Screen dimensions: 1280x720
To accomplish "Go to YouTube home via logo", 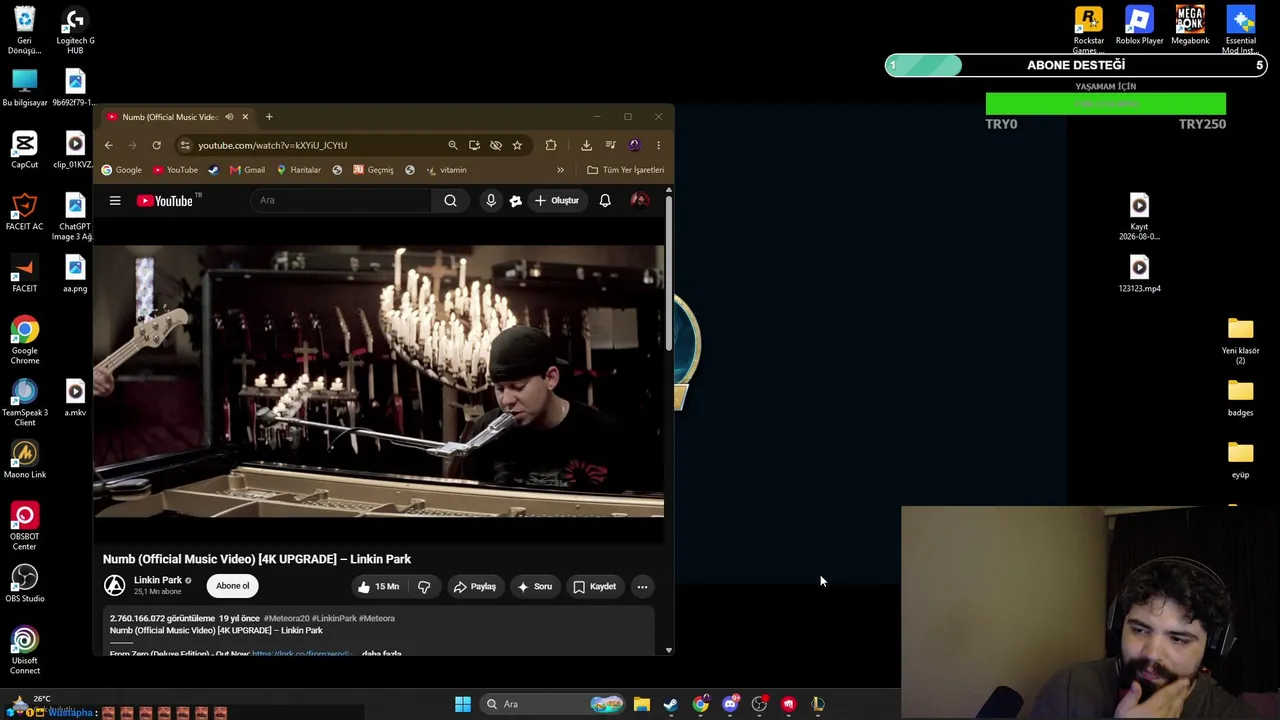I will point(166,201).
